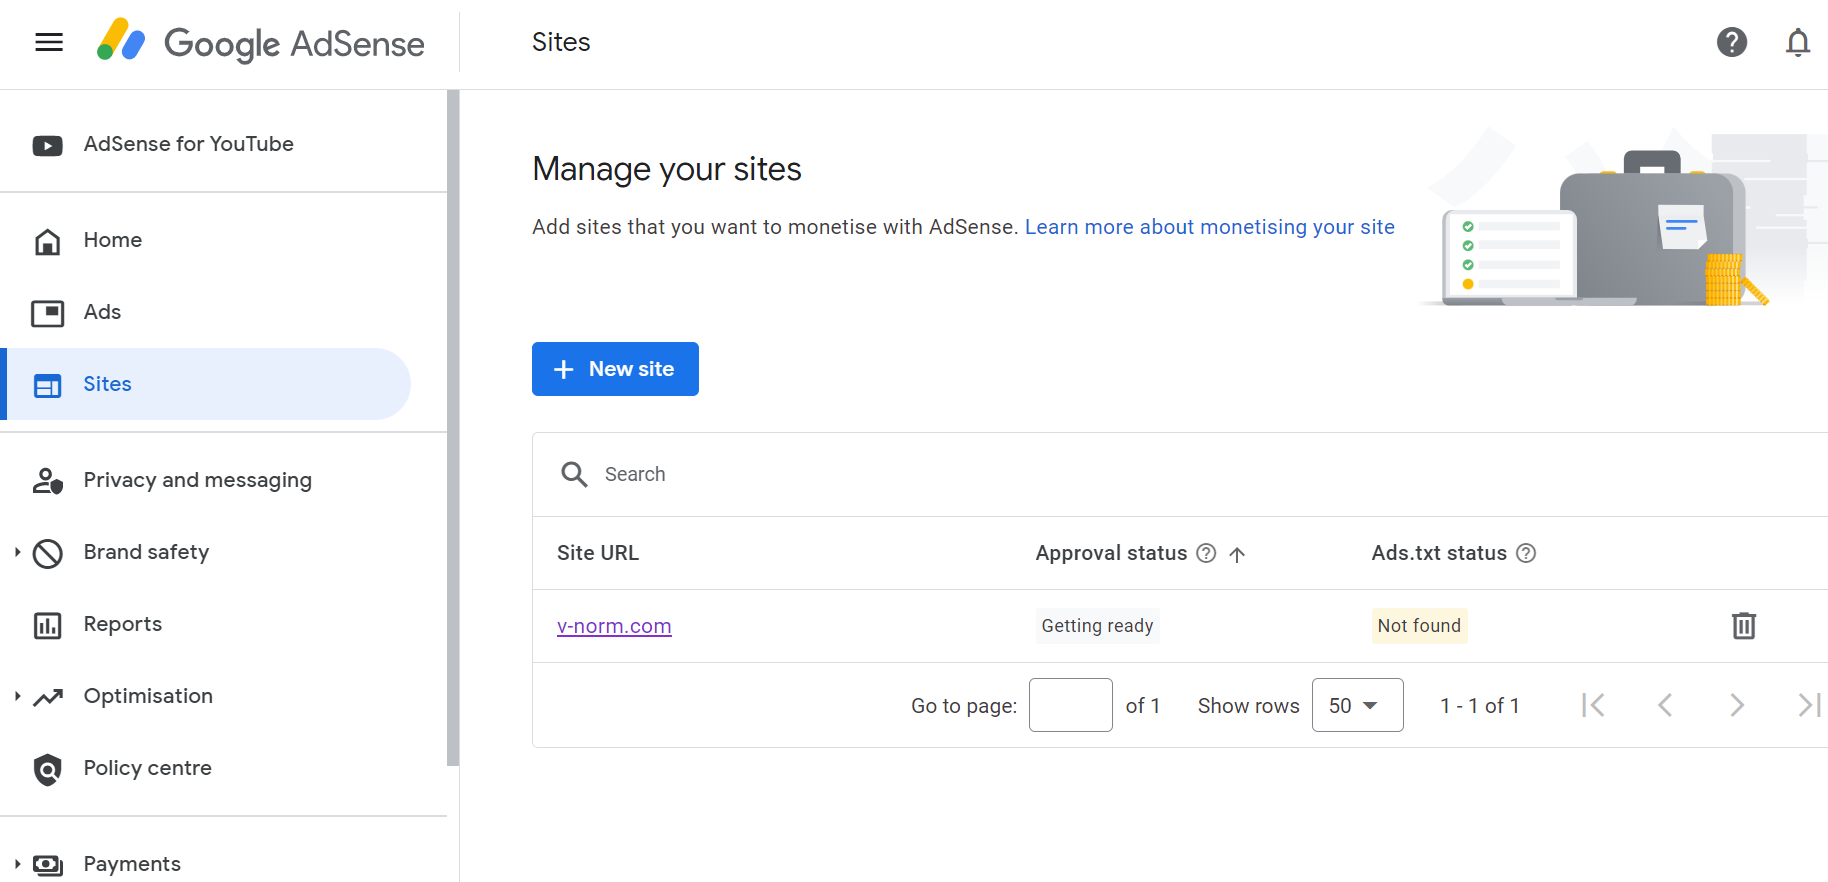Click the Home house icon
The image size is (1828, 882).
(47, 241)
